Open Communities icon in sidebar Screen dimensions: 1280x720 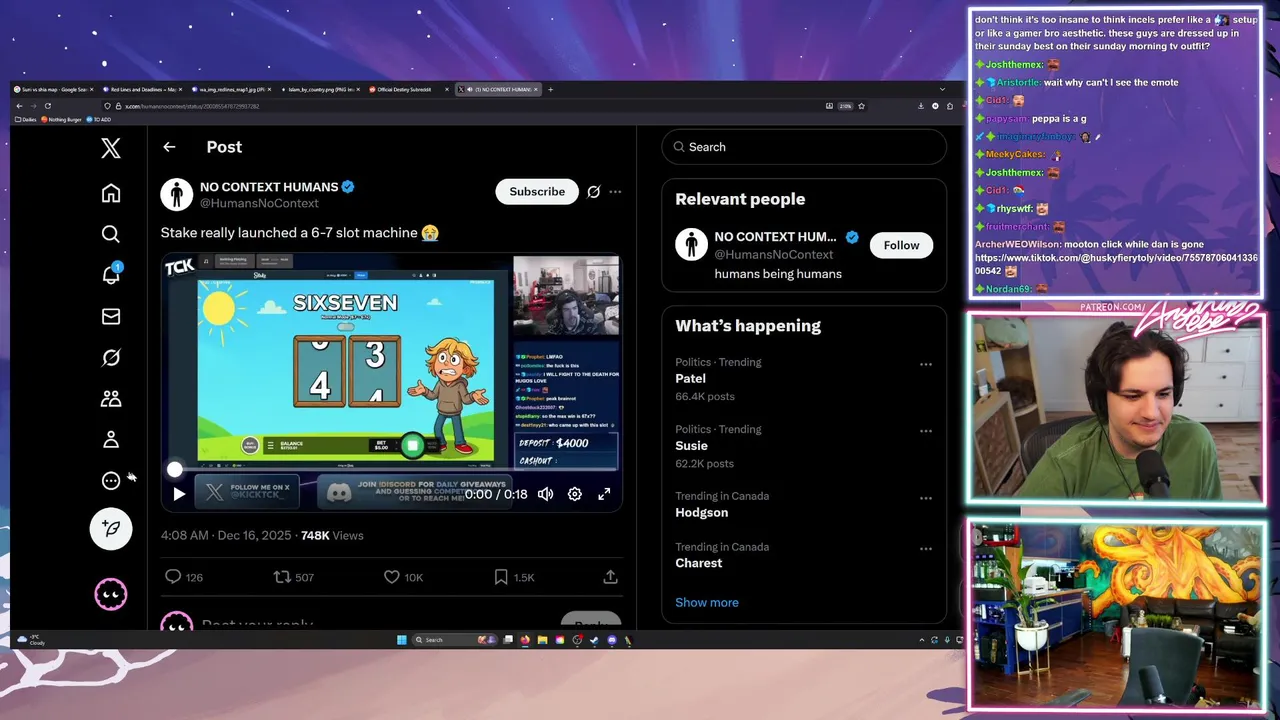point(111,398)
